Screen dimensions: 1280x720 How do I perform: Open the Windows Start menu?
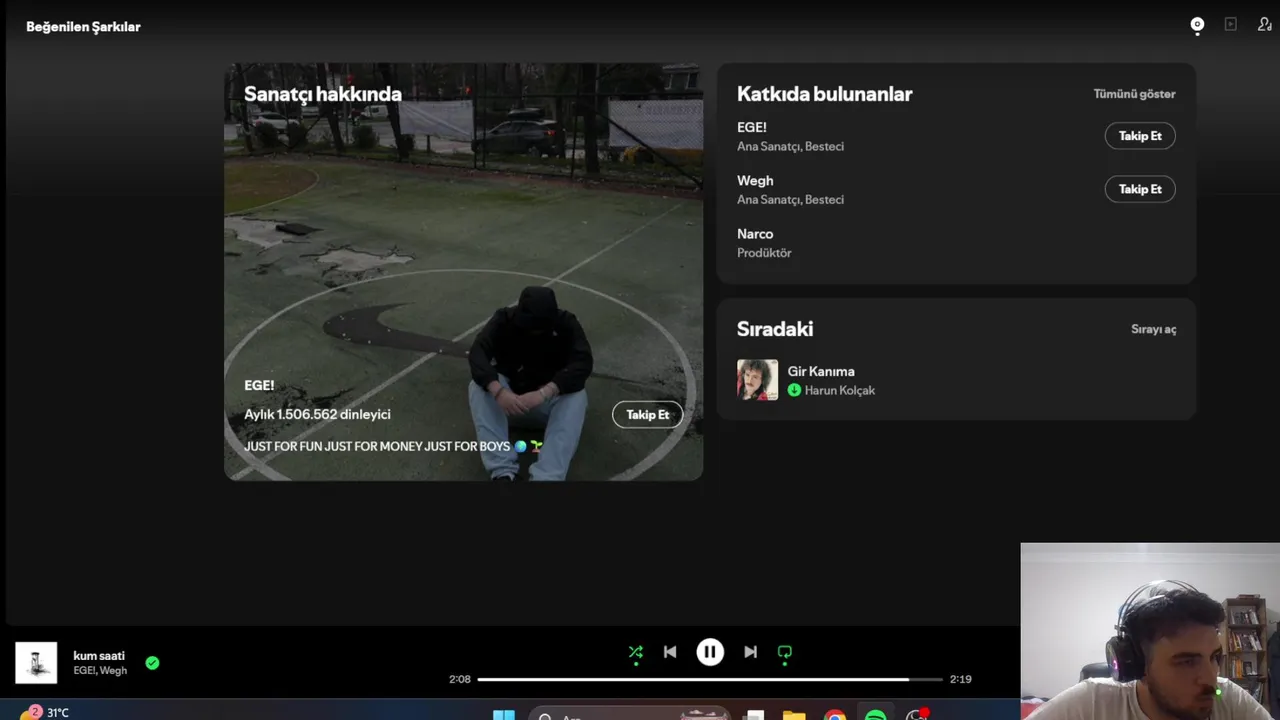click(x=504, y=714)
